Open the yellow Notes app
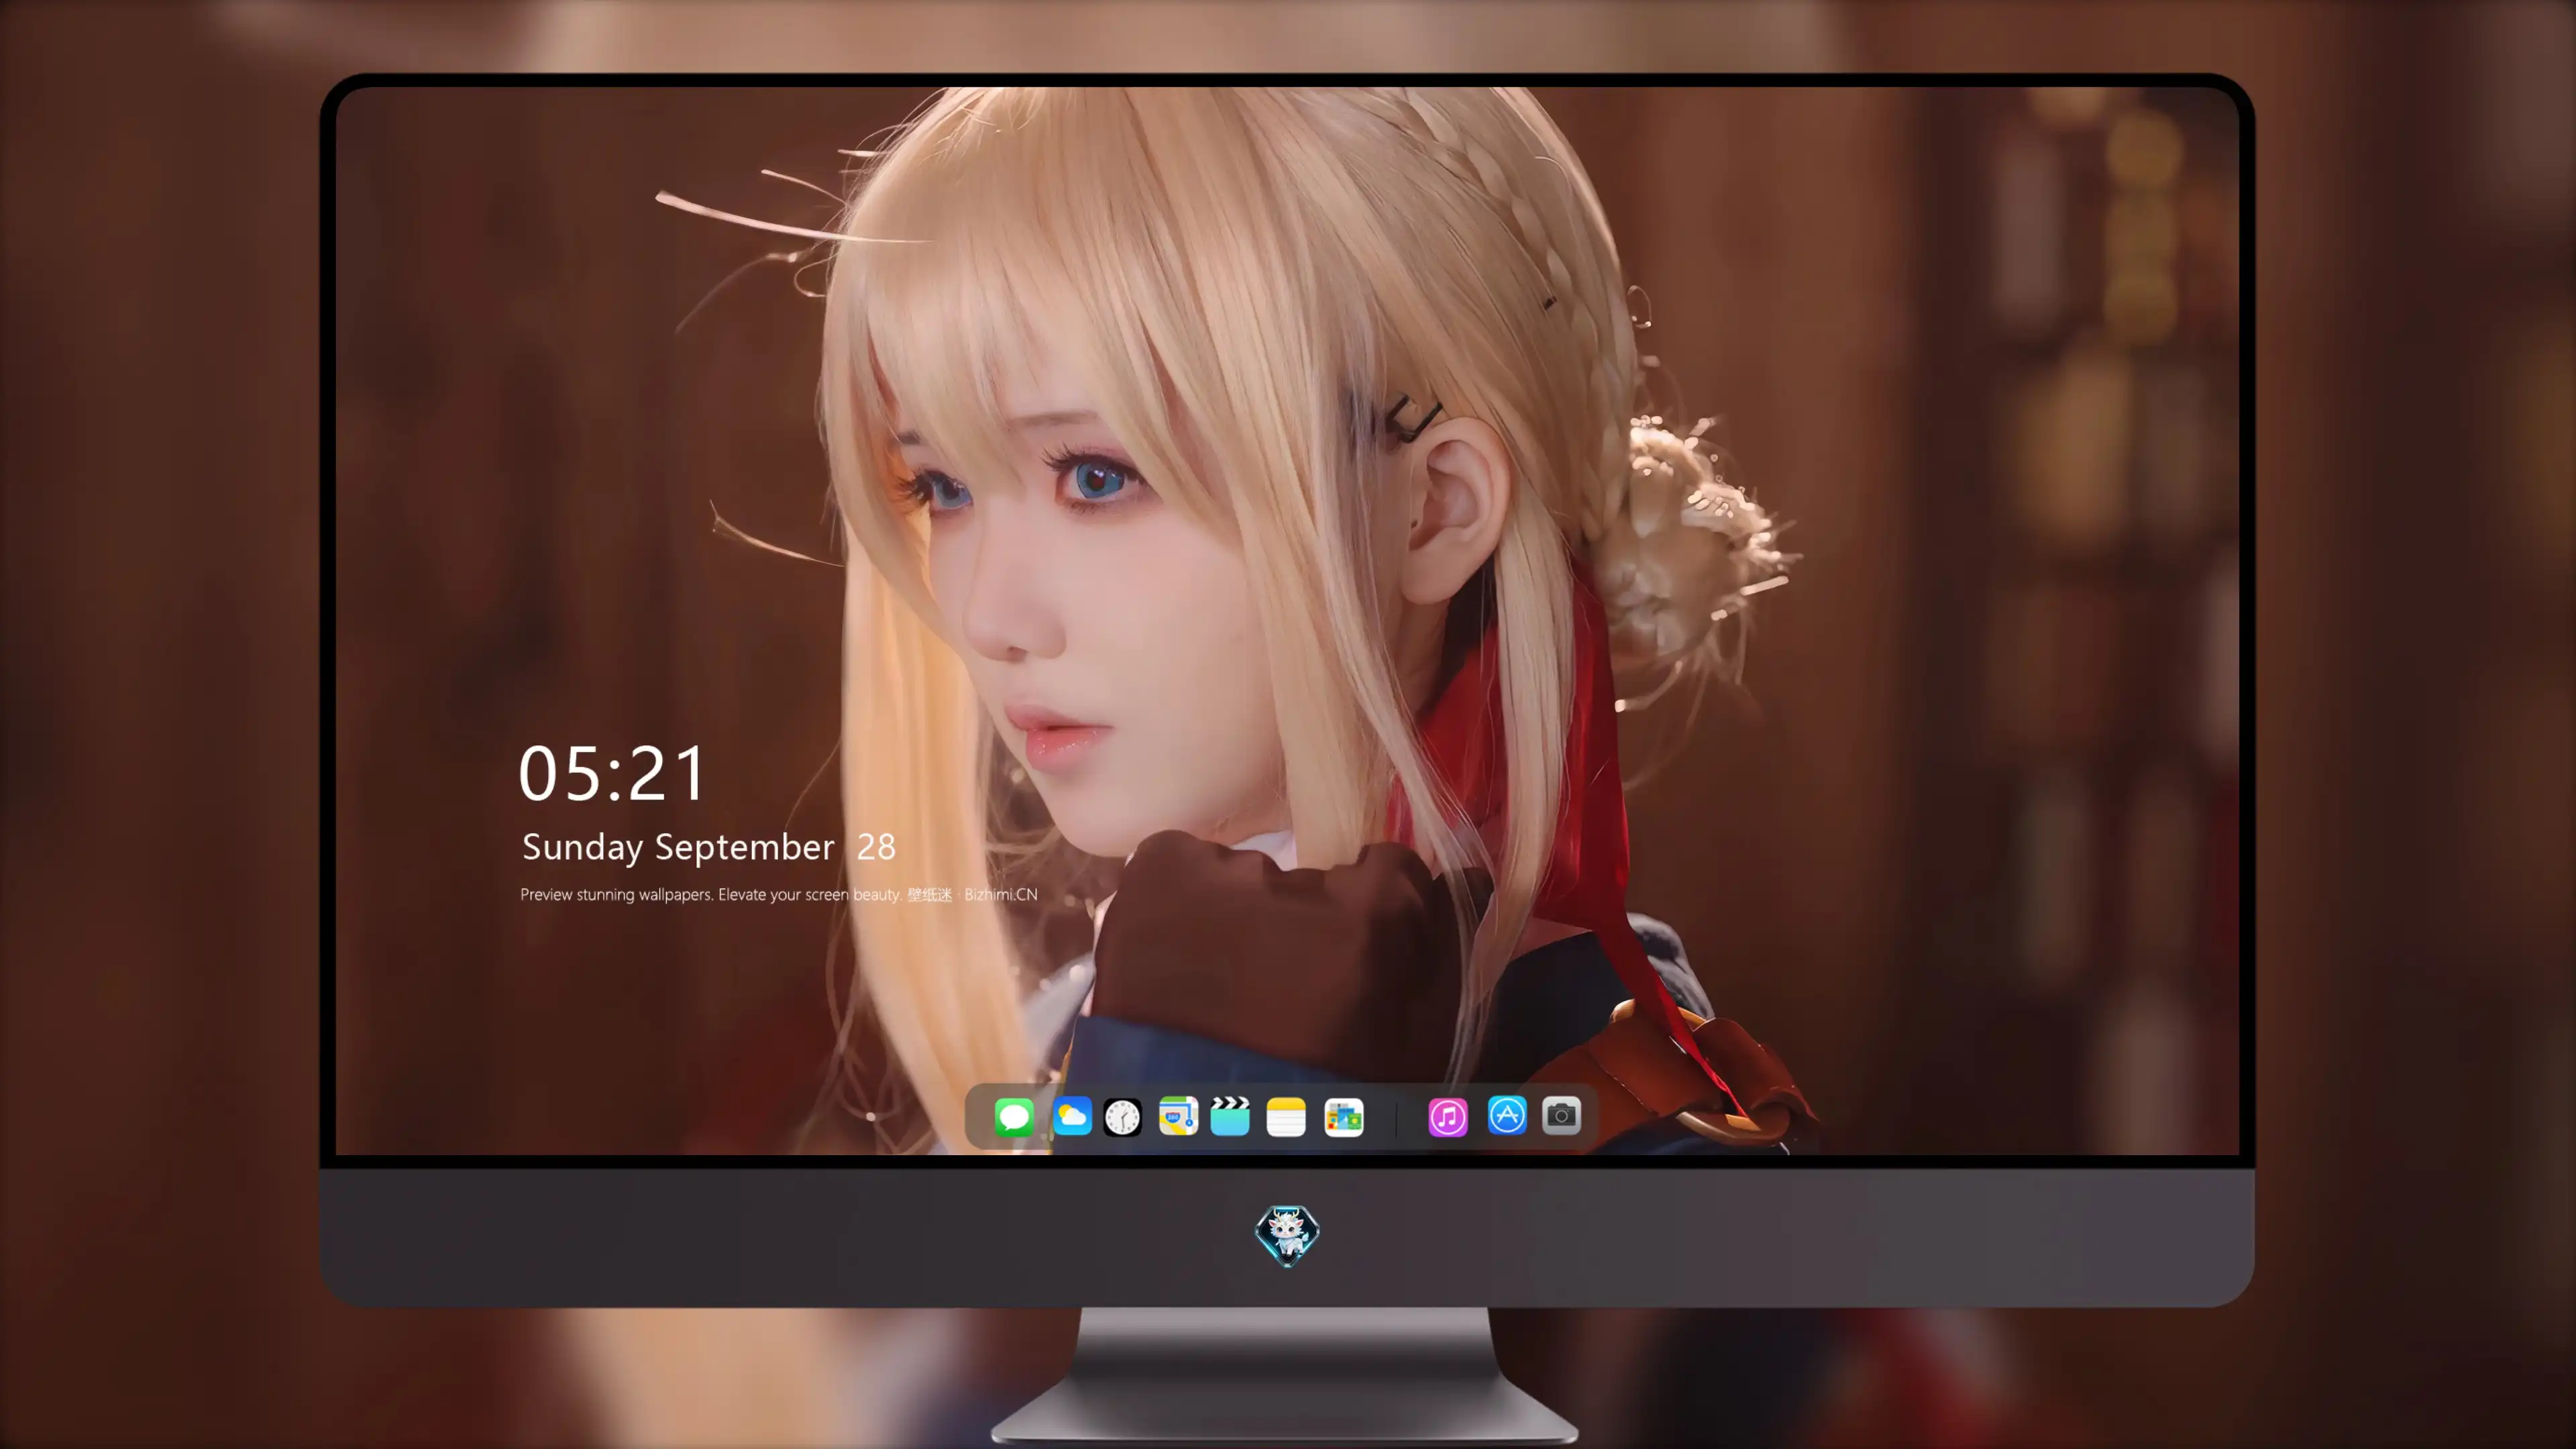Viewport: 2576px width, 1449px height. 1286,1116
